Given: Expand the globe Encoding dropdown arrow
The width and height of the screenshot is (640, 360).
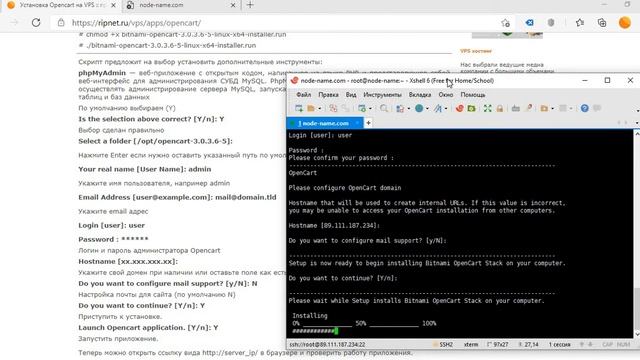Looking at the screenshot, I should [427, 109].
